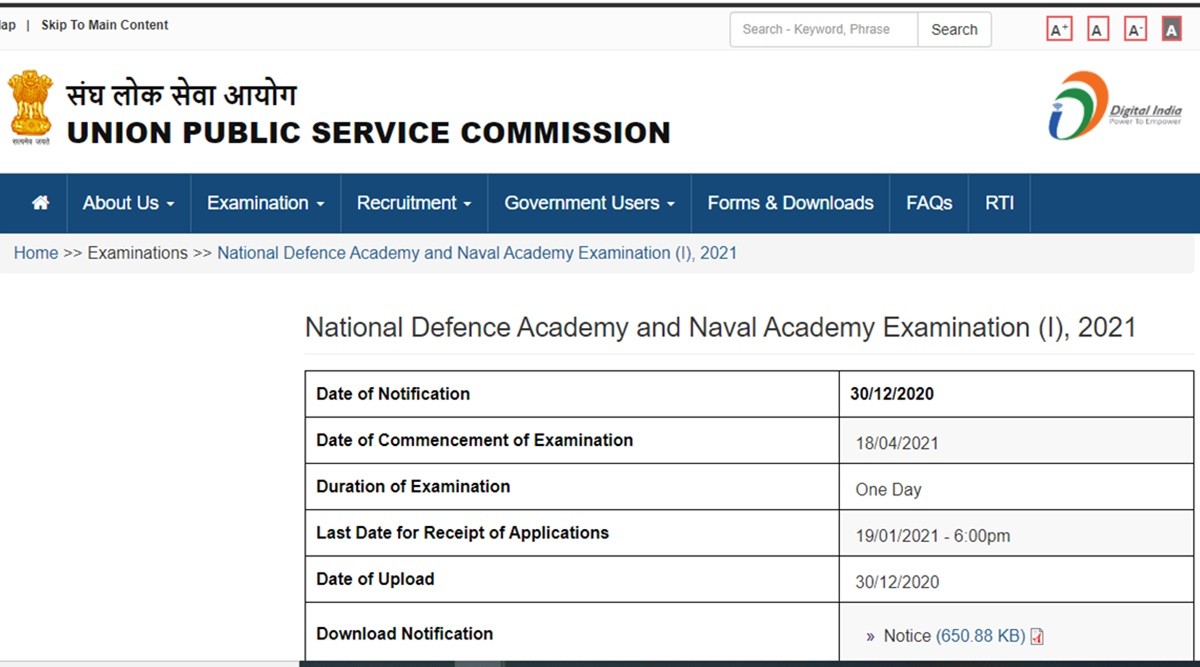Download the Notice (650.88 KB) link
The height and width of the screenshot is (667, 1200).
(x=954, y=636)
